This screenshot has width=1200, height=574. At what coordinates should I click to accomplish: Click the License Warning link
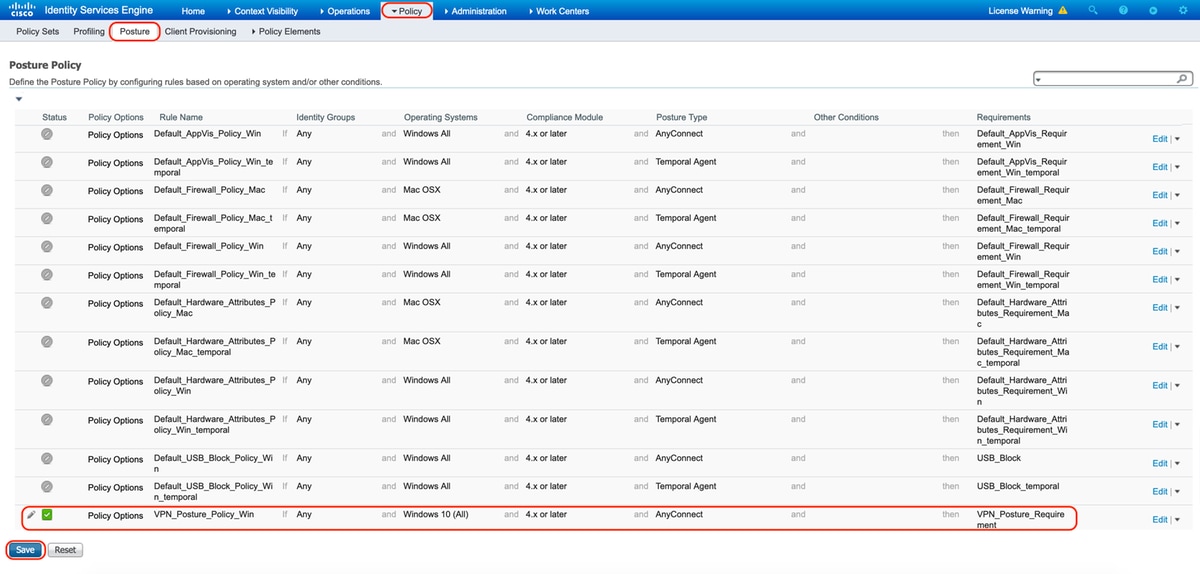tap(1020, 11)
